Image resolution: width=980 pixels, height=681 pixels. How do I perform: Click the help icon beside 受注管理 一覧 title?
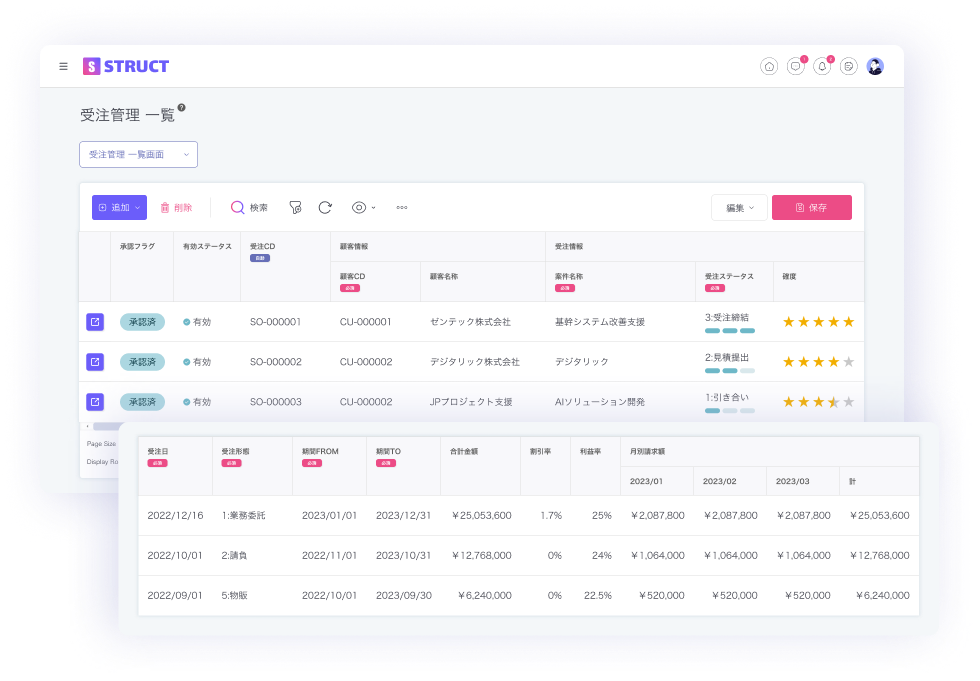coord(181,108)
